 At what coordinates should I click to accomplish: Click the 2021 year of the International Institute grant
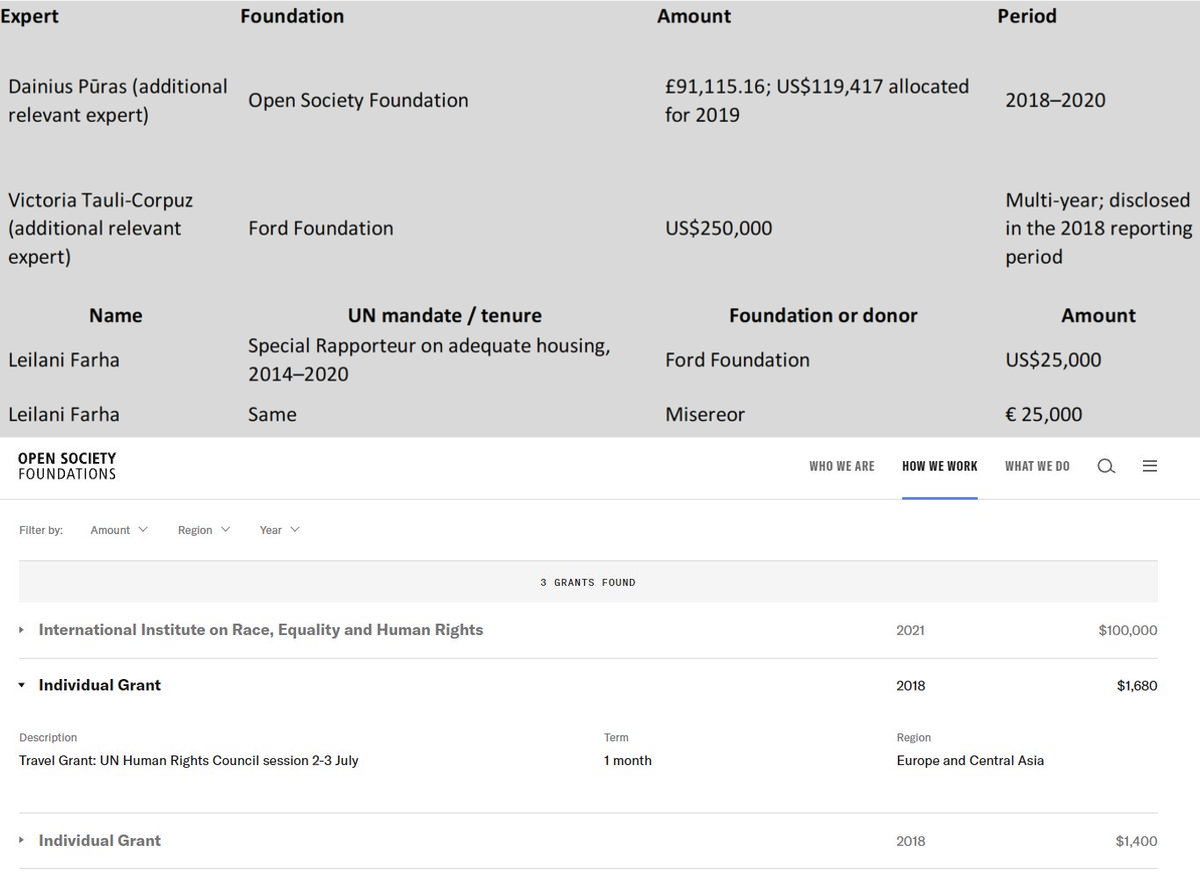[x=911, y=630]
